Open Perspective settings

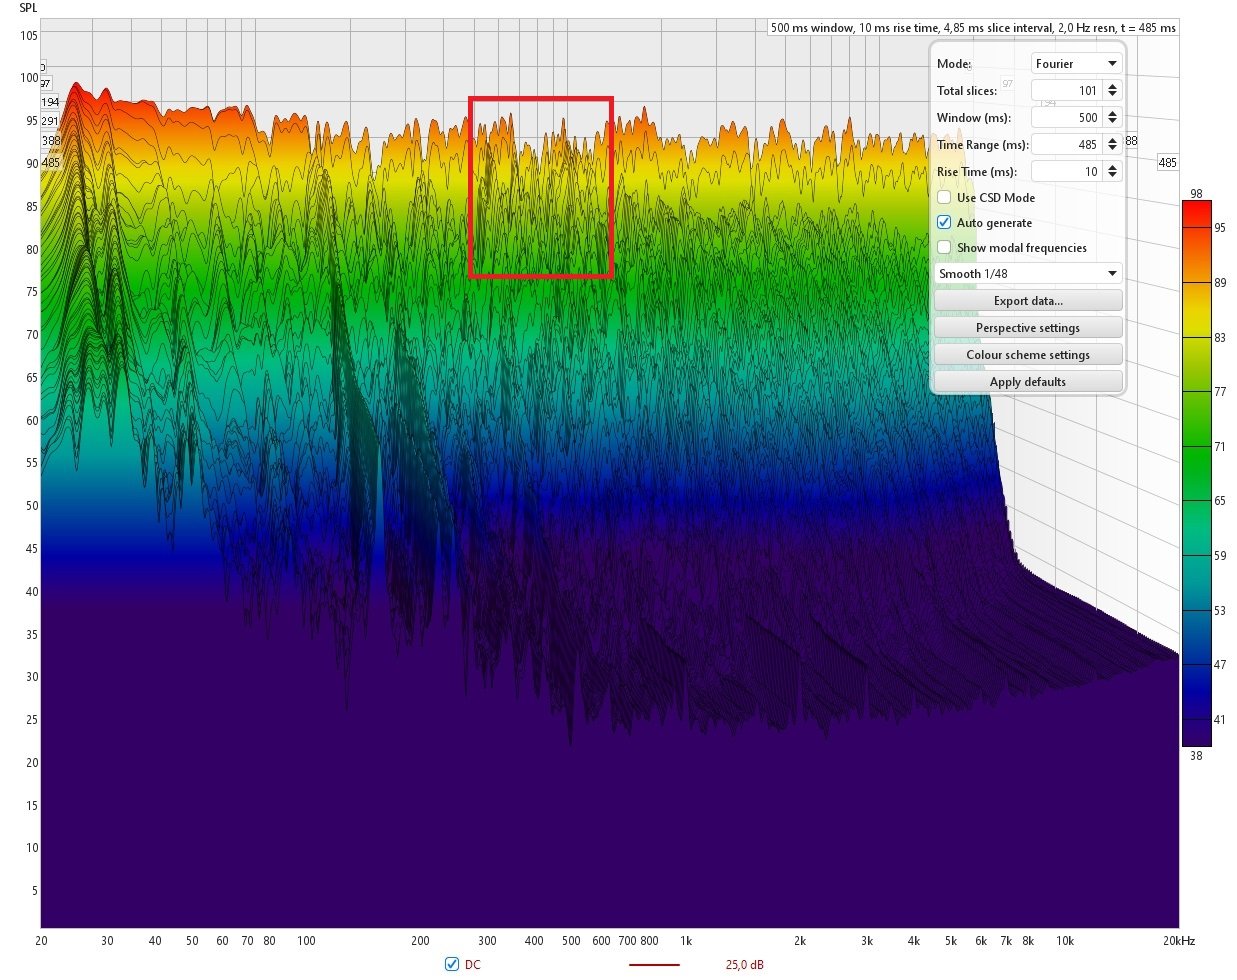(1027, 328)
